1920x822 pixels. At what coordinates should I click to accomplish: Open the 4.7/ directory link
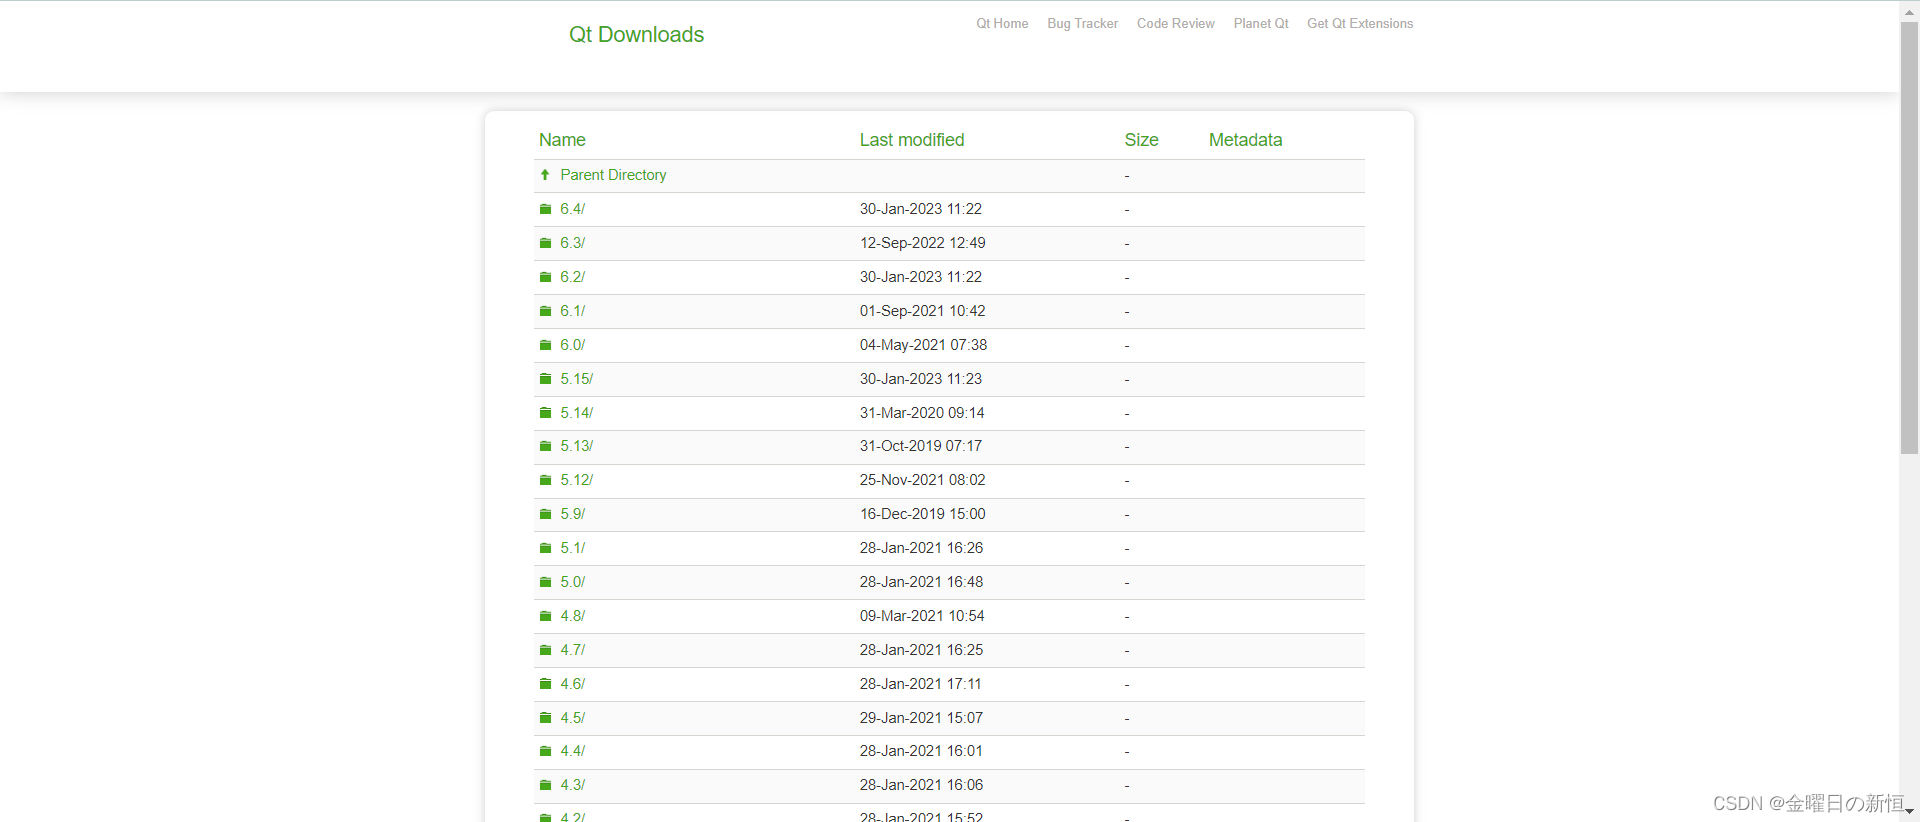[x=573, y=650]
